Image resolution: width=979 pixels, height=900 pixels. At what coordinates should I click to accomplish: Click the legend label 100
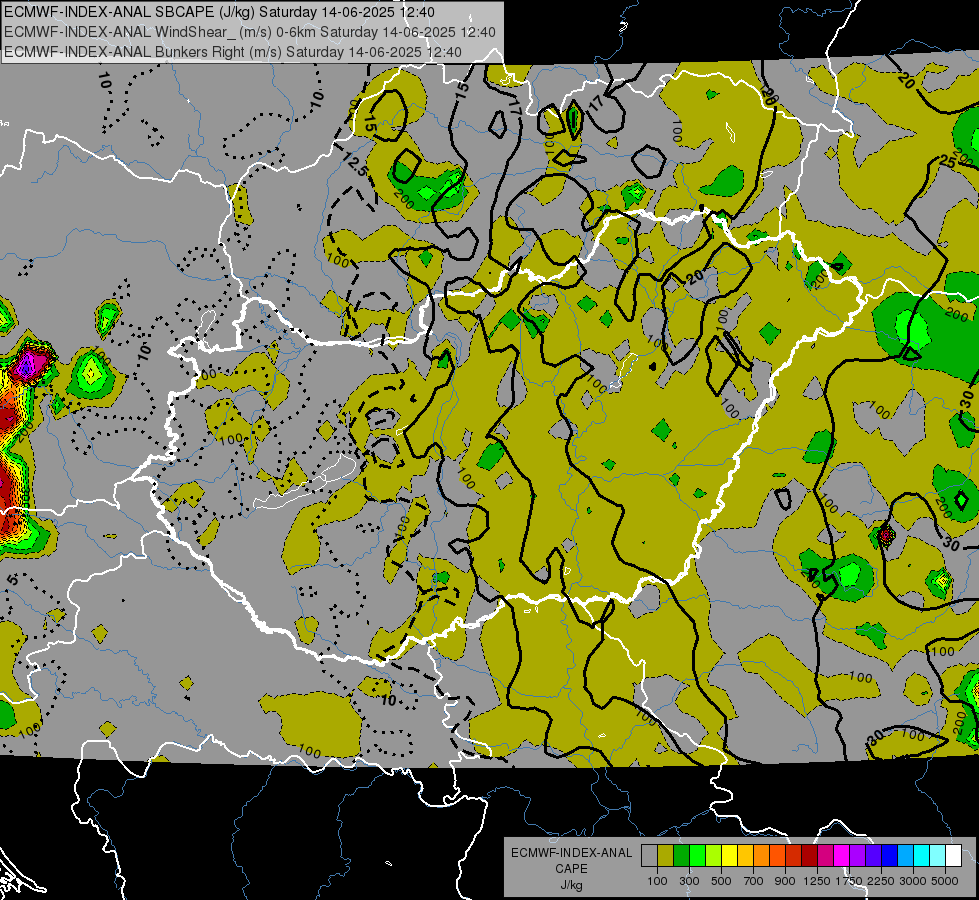coord(657,881)
